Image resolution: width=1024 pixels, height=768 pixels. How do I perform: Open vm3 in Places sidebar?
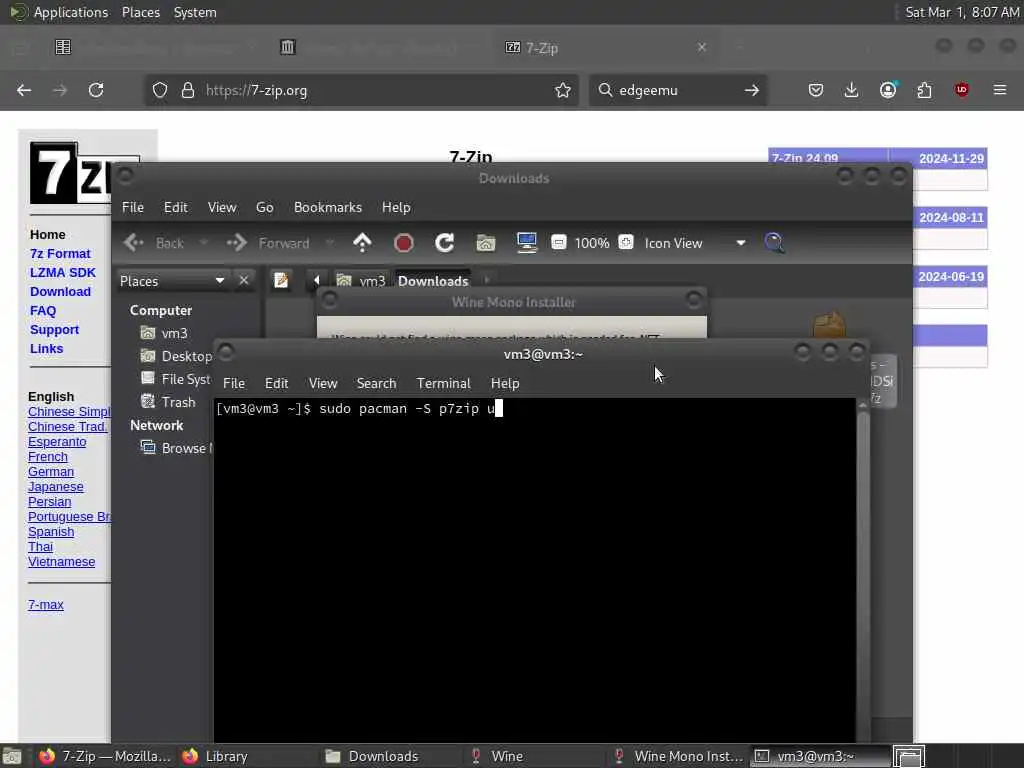coord(165,333)
